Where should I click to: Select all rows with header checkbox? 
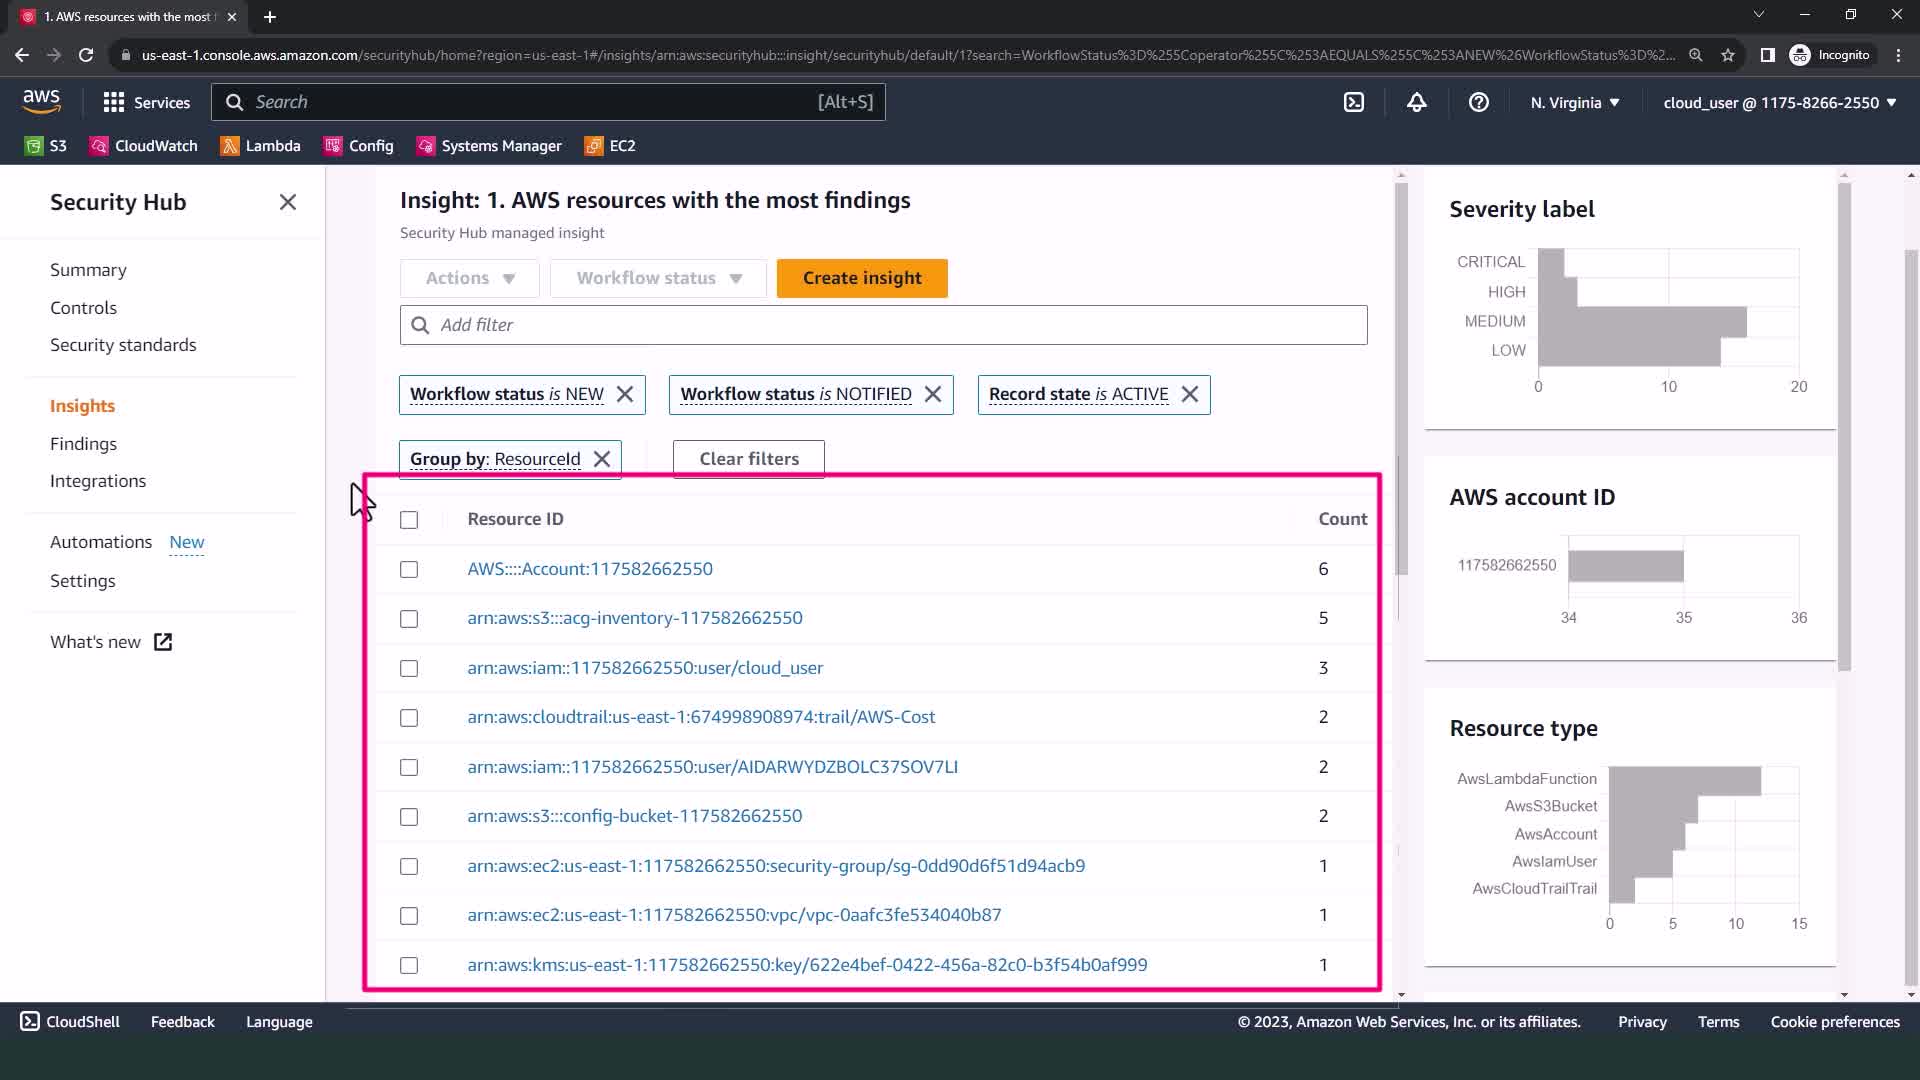pyautogui.click(x=409, y=520)
